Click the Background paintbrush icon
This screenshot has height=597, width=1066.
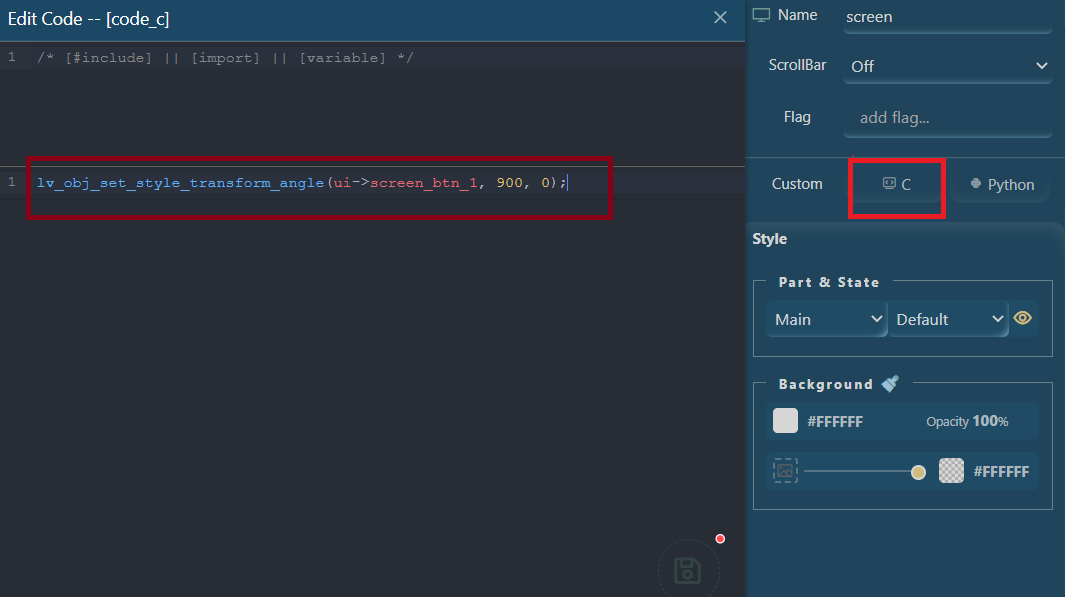tap(891, 384)
